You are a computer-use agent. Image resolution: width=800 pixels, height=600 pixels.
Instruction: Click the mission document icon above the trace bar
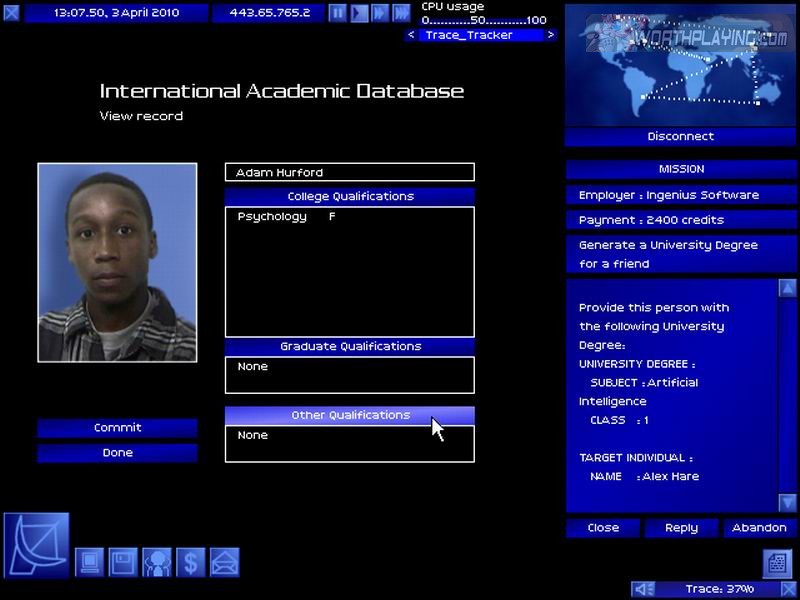(x=778, y=563)
